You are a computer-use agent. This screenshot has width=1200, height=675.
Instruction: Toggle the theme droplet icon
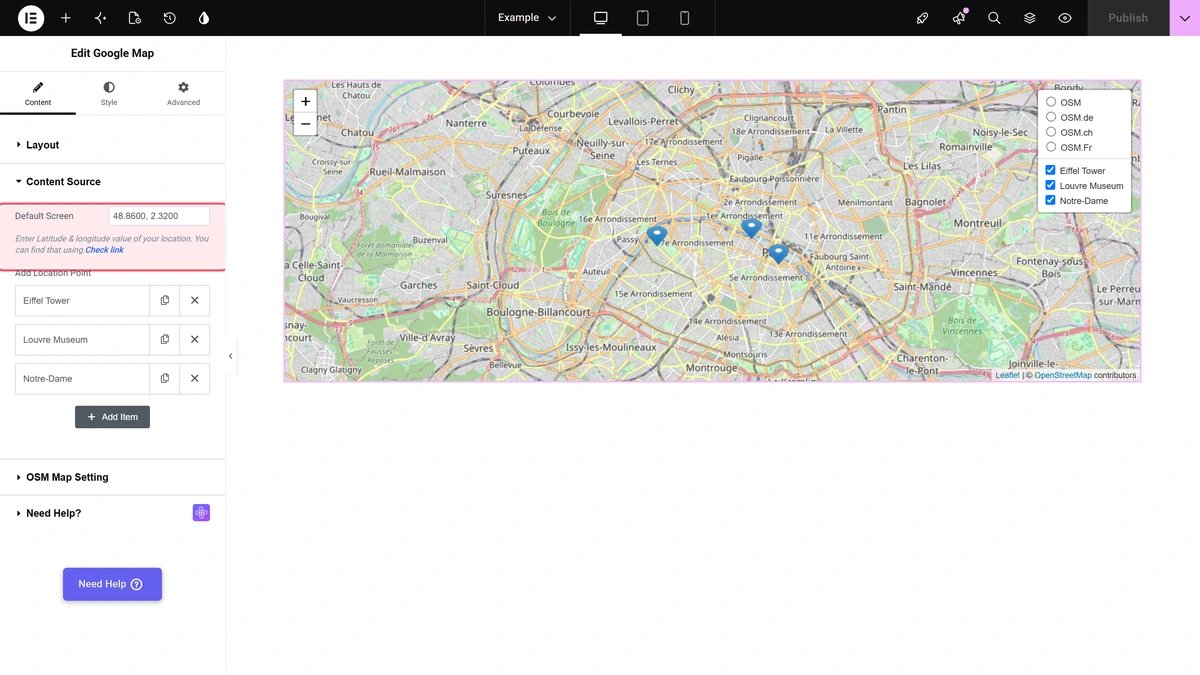coord(204,18)
